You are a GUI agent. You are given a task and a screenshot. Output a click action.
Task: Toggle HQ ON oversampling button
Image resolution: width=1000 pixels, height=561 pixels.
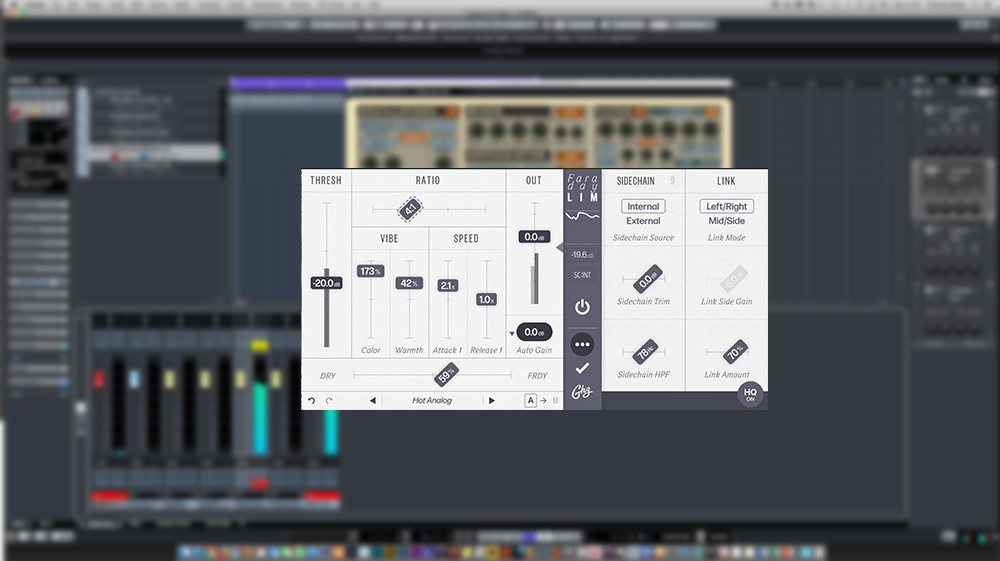coord(751,395)
